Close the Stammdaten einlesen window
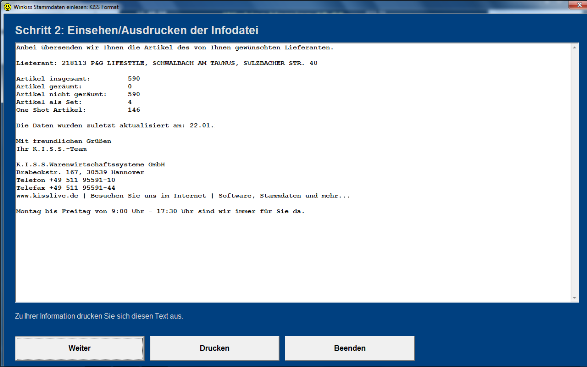587x367 pixels. [579, 5]
